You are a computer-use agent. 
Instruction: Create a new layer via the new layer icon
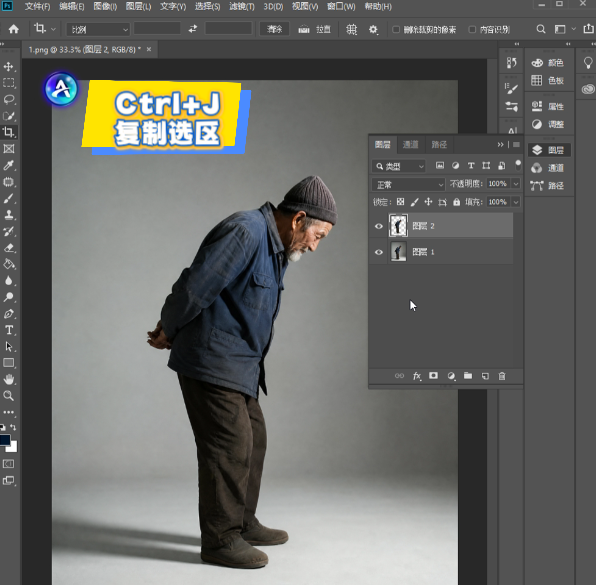[485, 376]
